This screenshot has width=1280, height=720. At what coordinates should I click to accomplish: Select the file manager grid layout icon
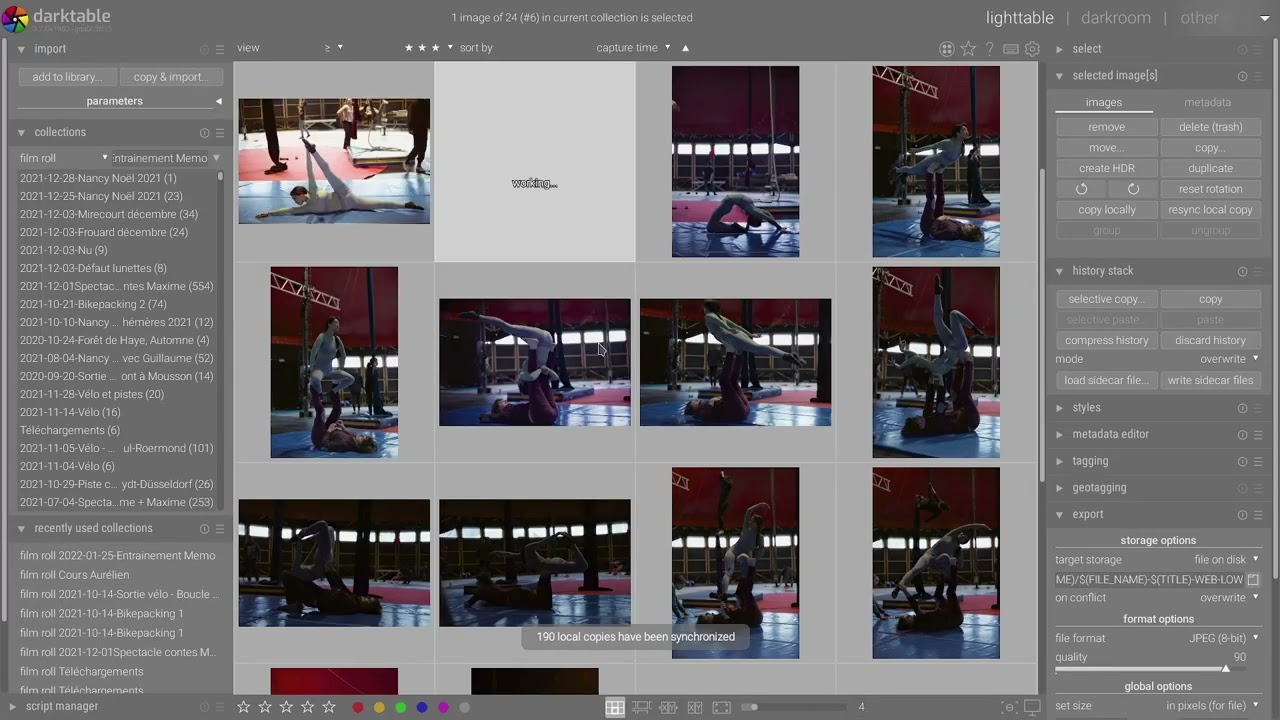click(615, 708)
